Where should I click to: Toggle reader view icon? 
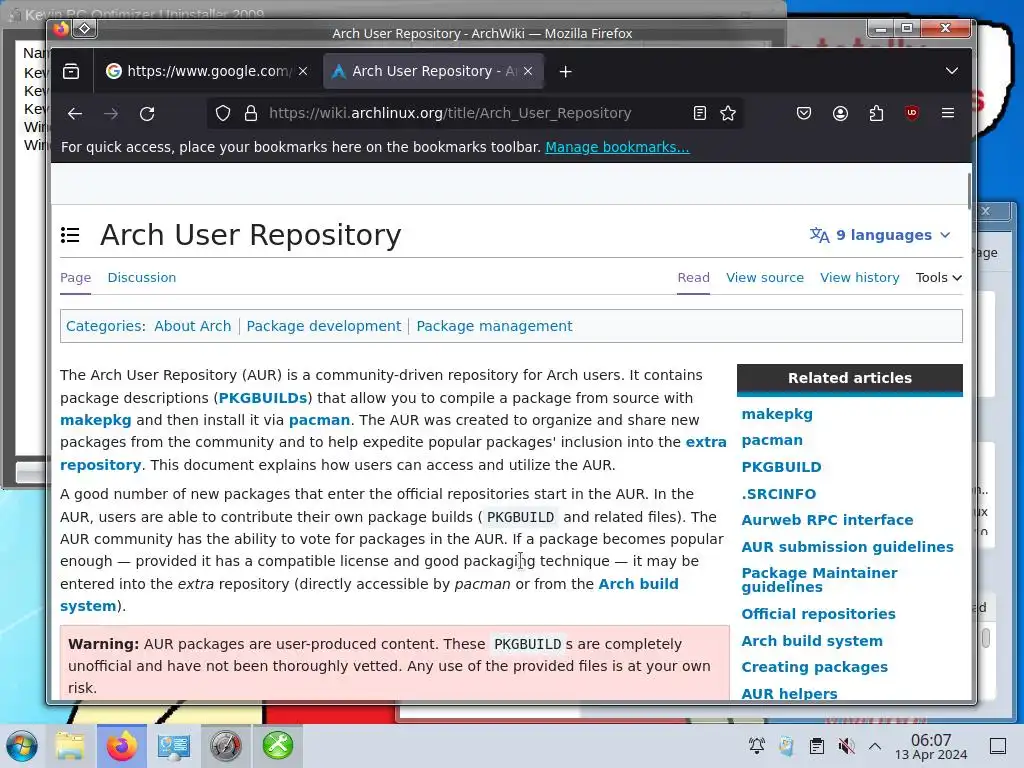699,114
